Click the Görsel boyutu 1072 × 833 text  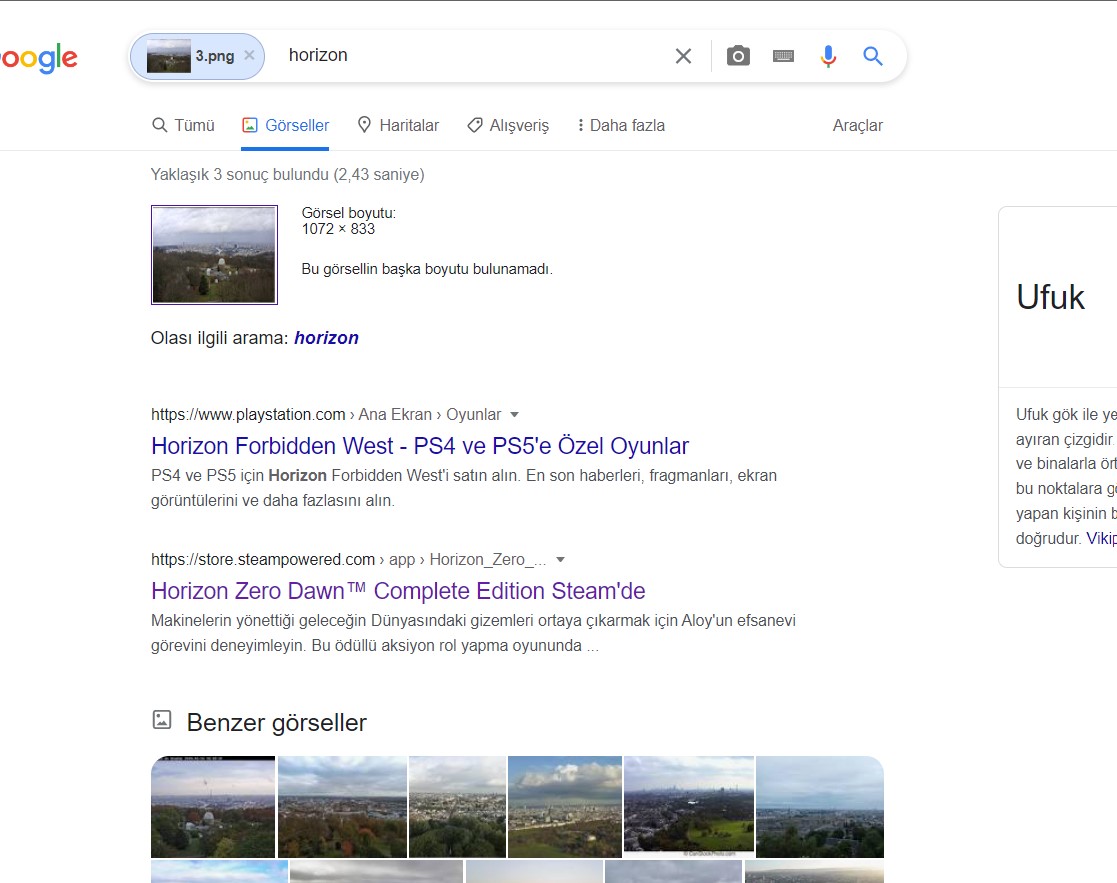click(x=348, y=221)
